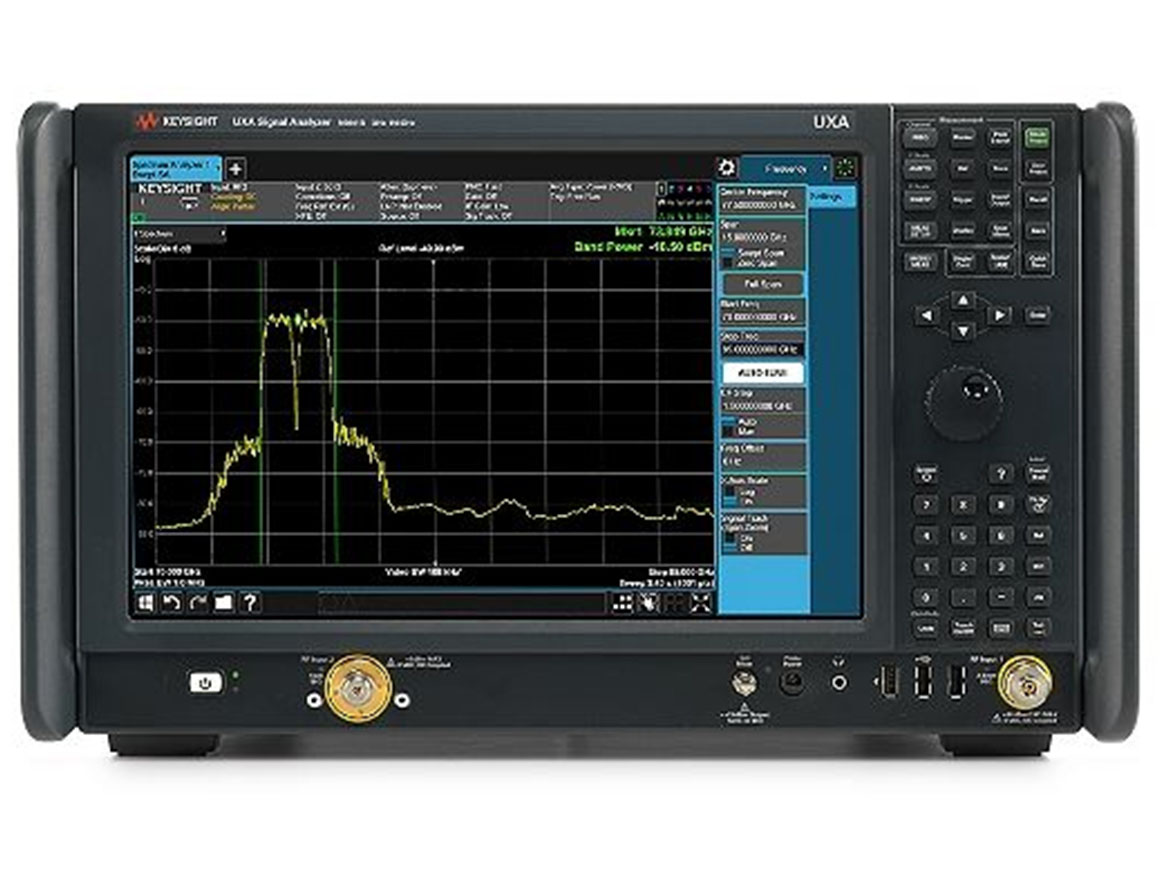Click the Start Freq value field
Screen dimensions: 1160x870
[x=761, y=317]
